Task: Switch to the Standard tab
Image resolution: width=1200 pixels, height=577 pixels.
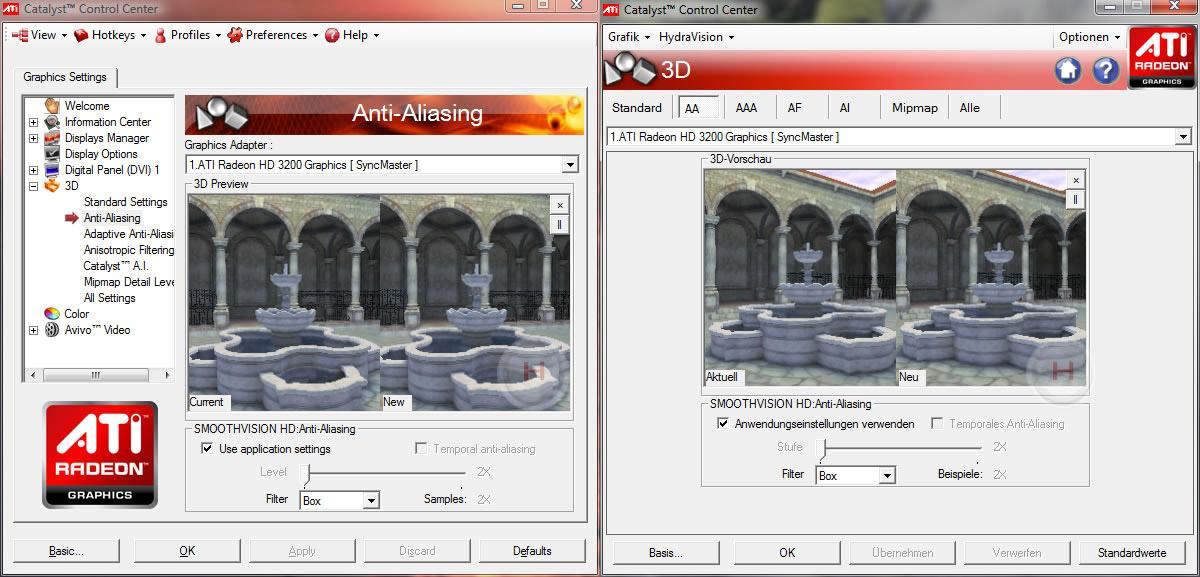Action: [637, 108]
